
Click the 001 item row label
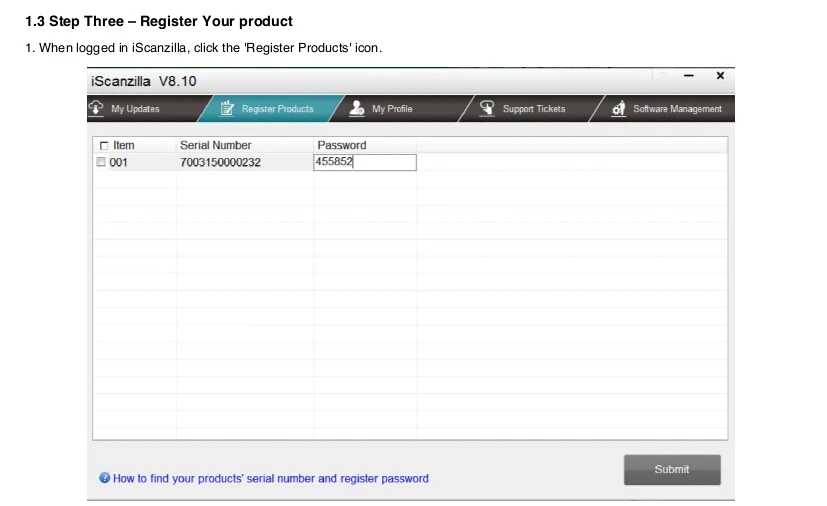[x=119, y=163]
